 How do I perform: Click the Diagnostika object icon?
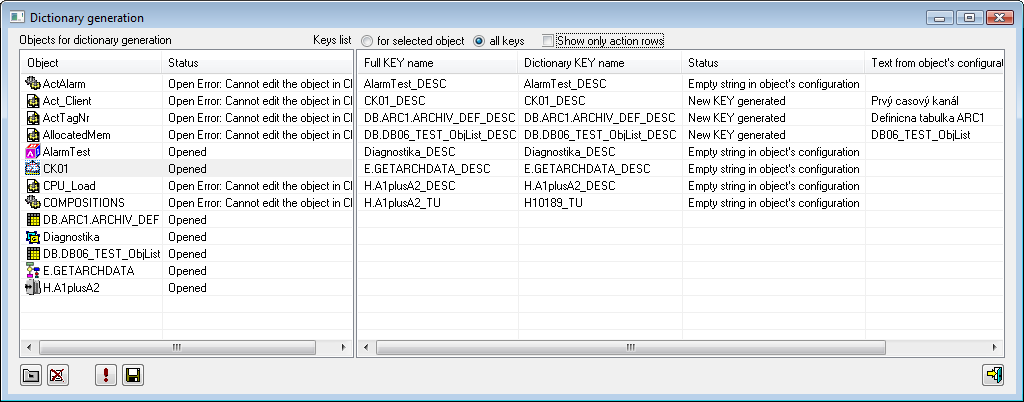(34, 237)
